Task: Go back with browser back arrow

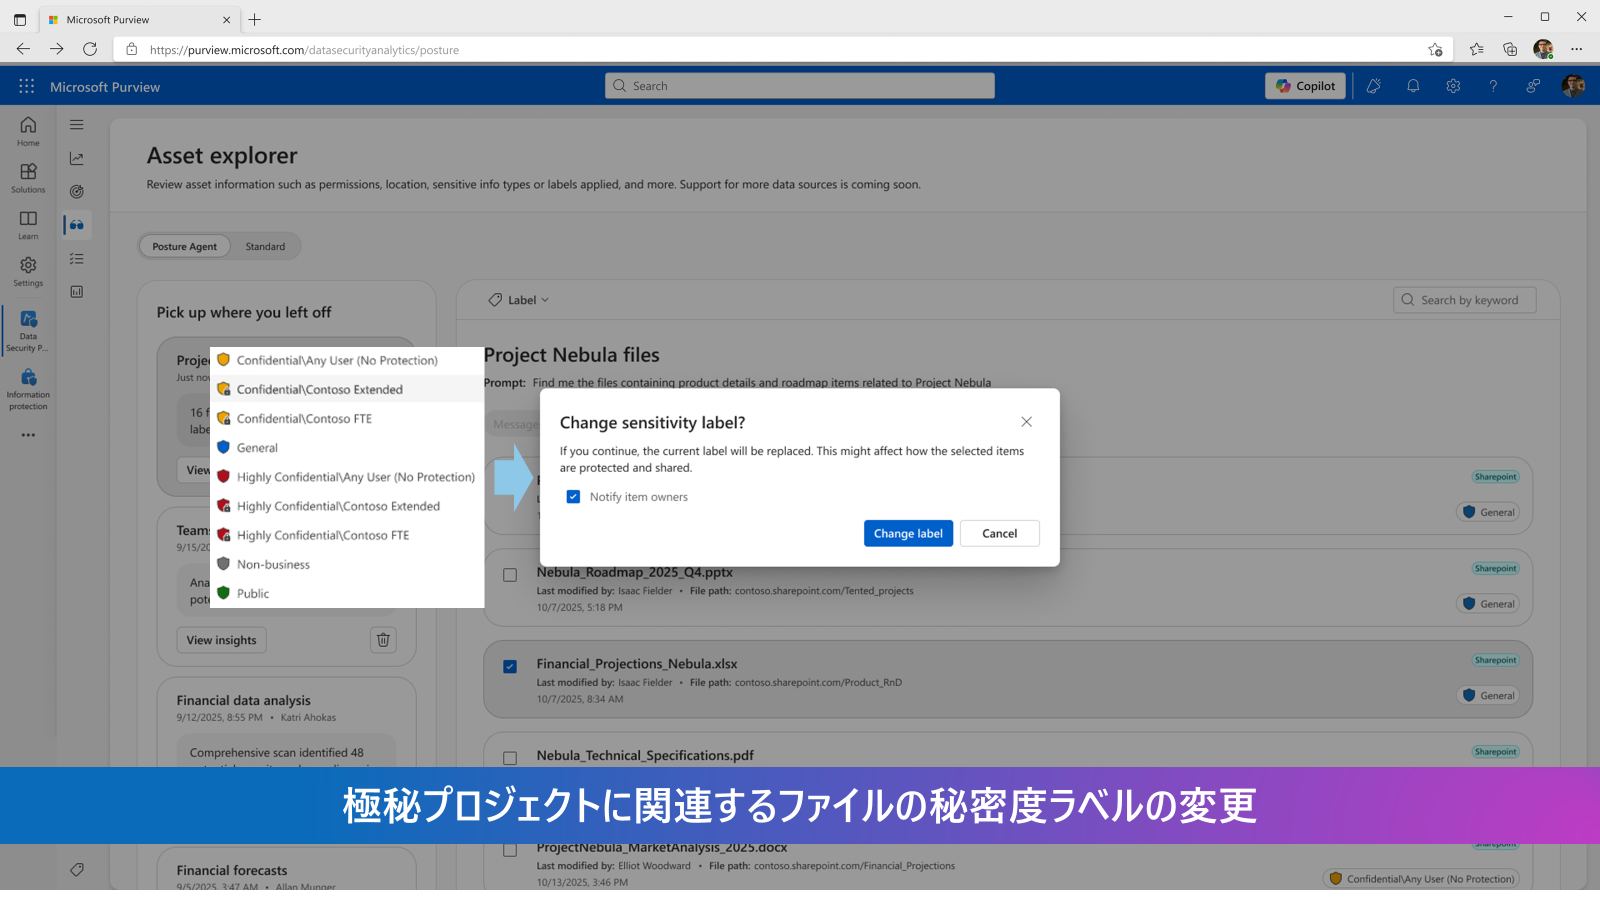Action: click(x=23, y=49)
